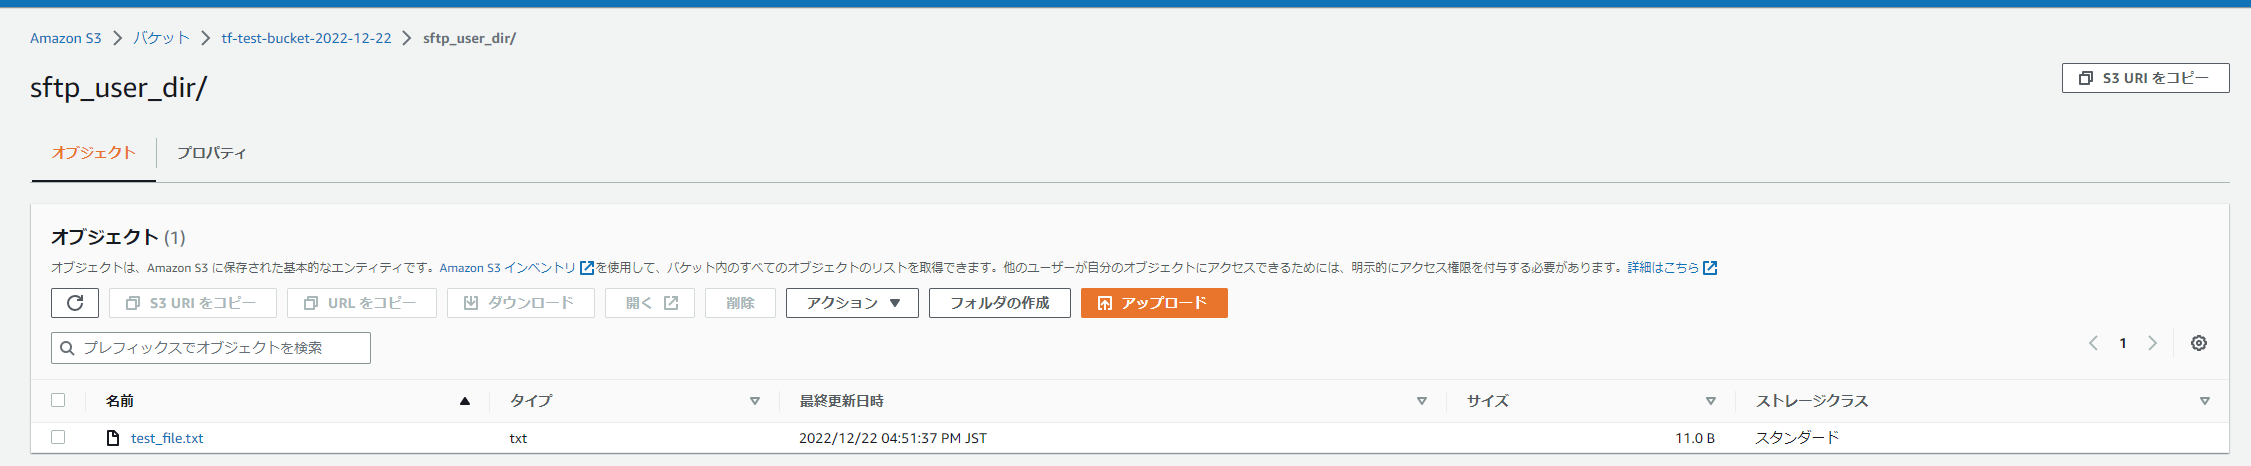Click the フォルダの作成 button

1000,303
